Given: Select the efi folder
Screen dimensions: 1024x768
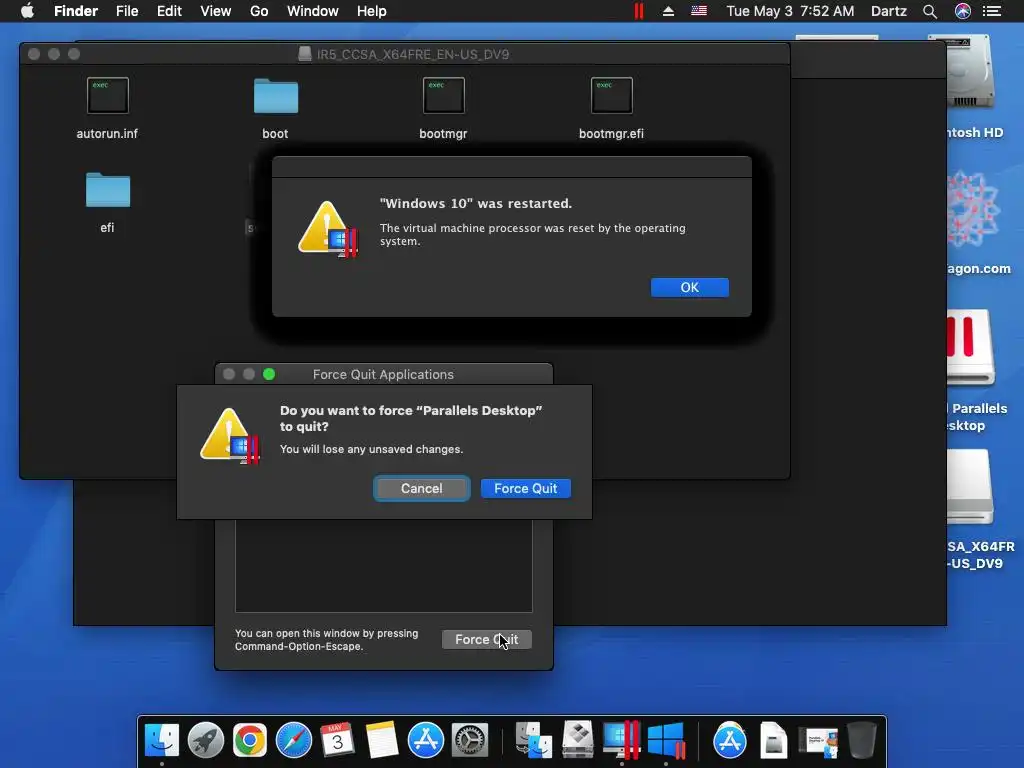Looking at the screenshot, I should (108, 190).
